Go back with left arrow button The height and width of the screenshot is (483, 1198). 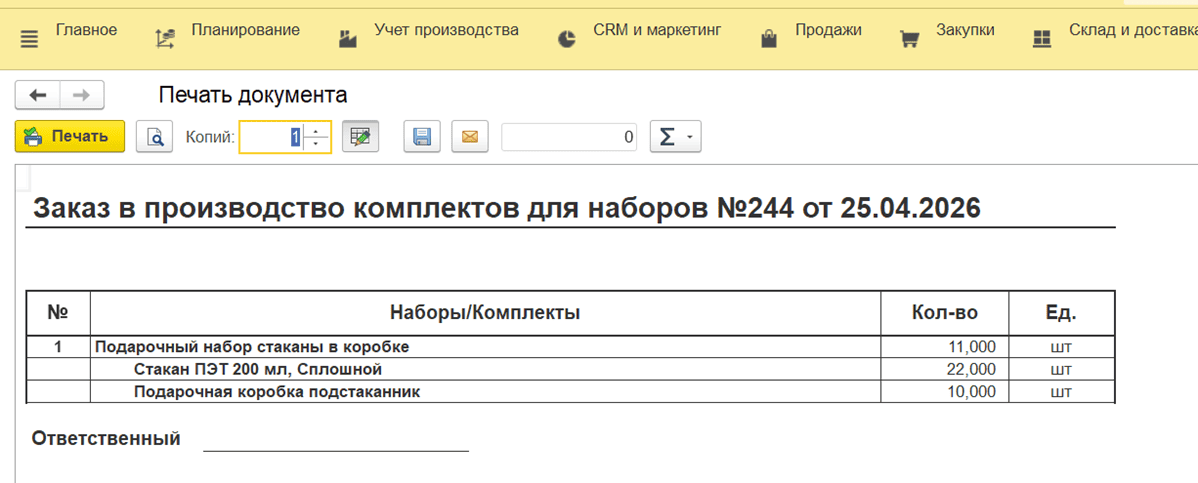coord(38,95)
